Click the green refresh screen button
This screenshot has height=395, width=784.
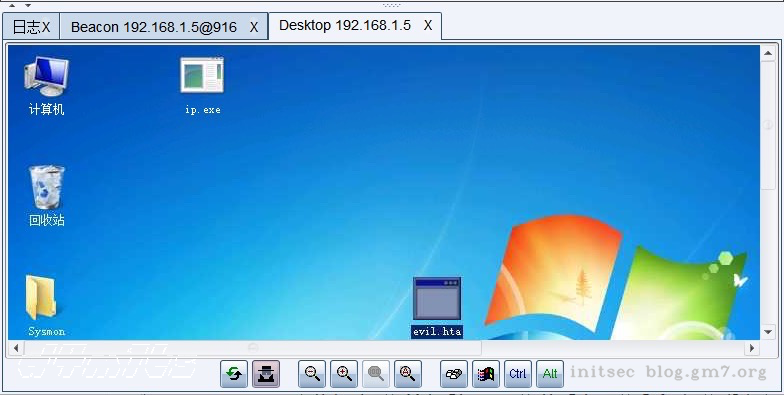coord(234,374)
